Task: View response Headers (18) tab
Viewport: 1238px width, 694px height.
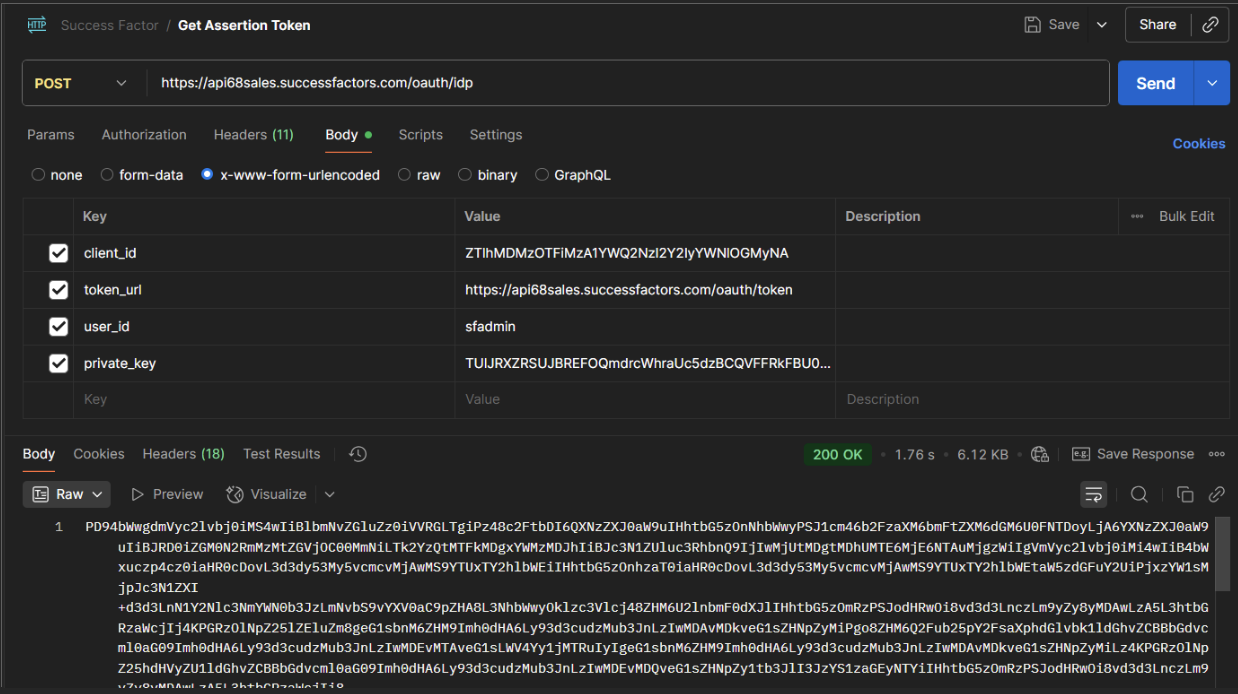Action: tap(184, 454)
